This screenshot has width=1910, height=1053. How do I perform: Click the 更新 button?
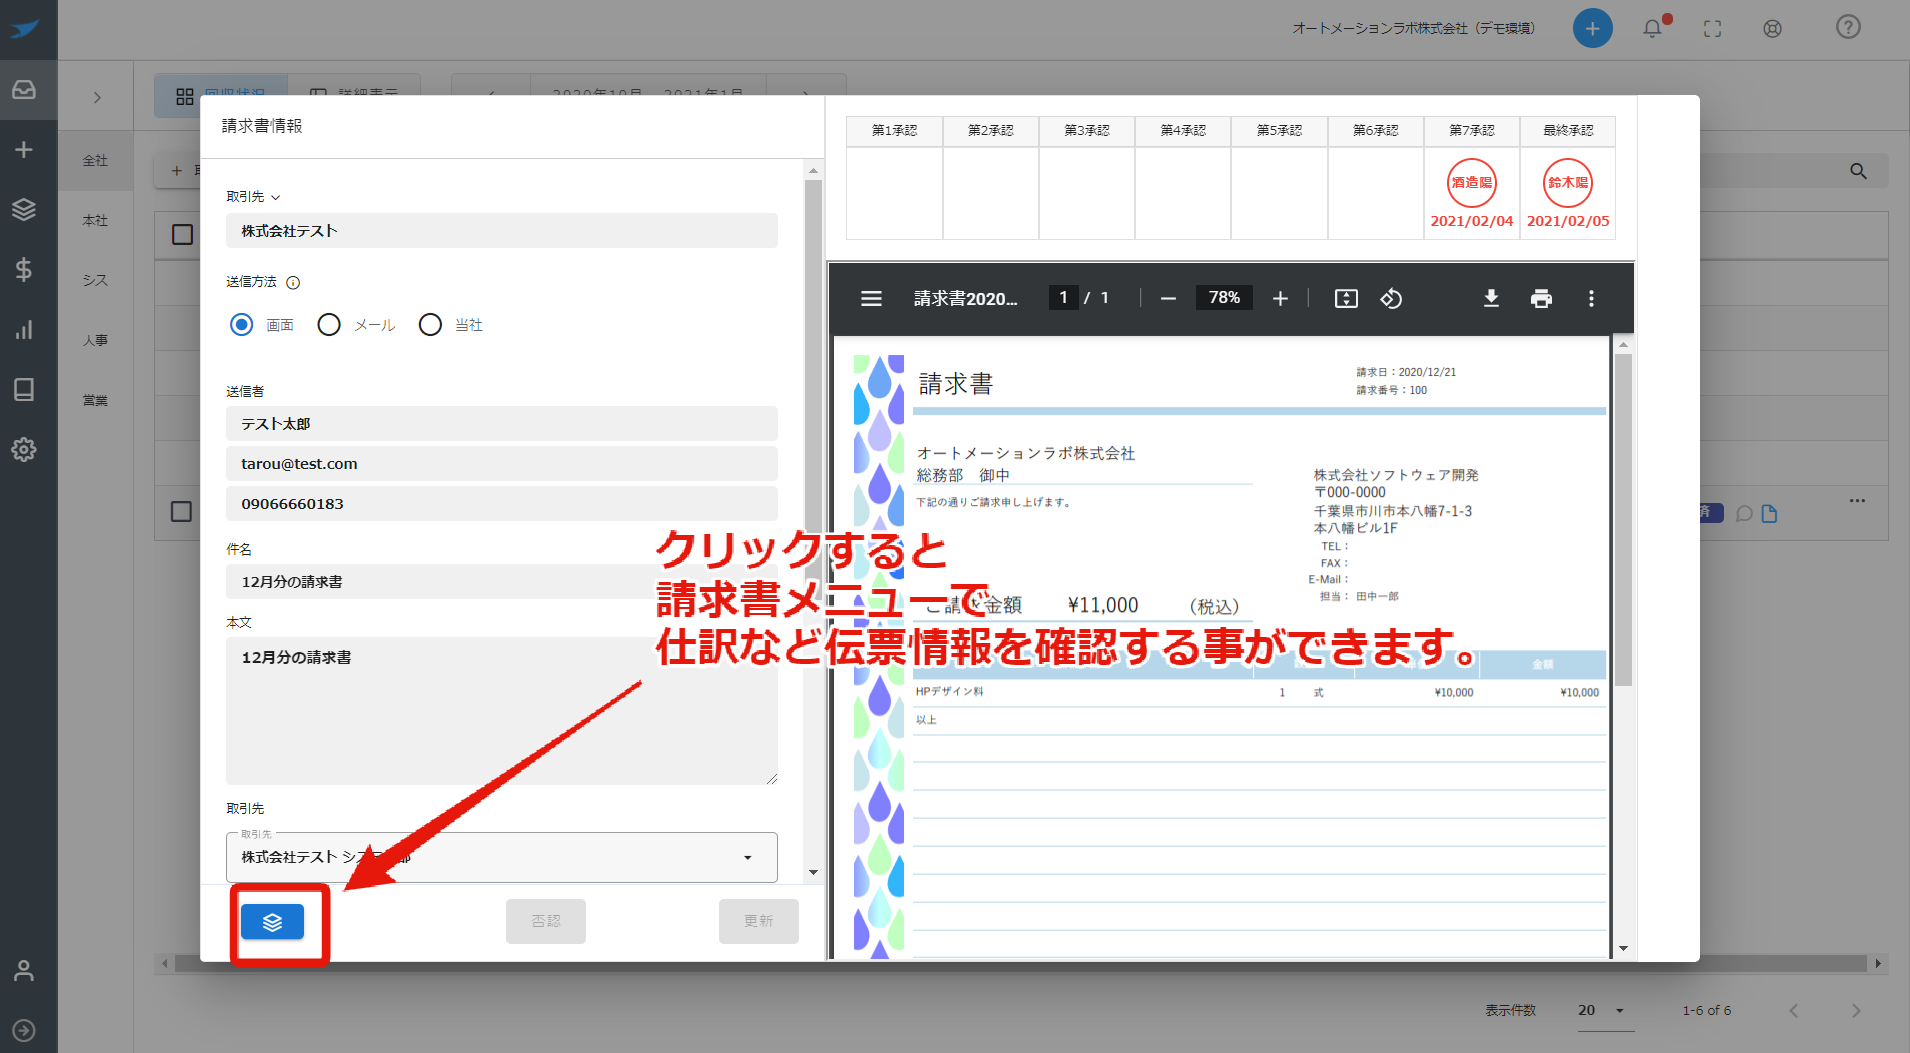click(x=758, y=921)
